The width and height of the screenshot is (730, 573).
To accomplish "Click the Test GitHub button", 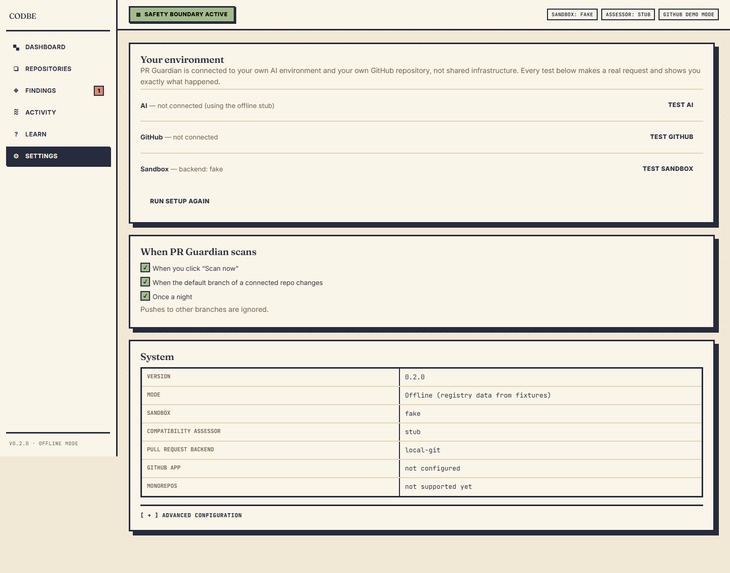I will click(672, 137).
